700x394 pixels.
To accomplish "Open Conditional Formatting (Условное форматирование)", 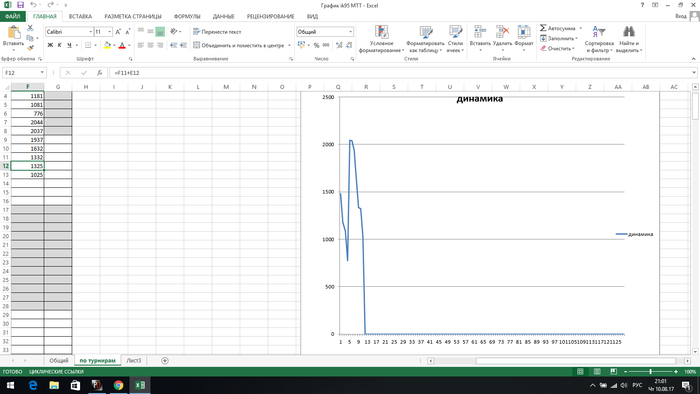I will [x=381, y=39].
